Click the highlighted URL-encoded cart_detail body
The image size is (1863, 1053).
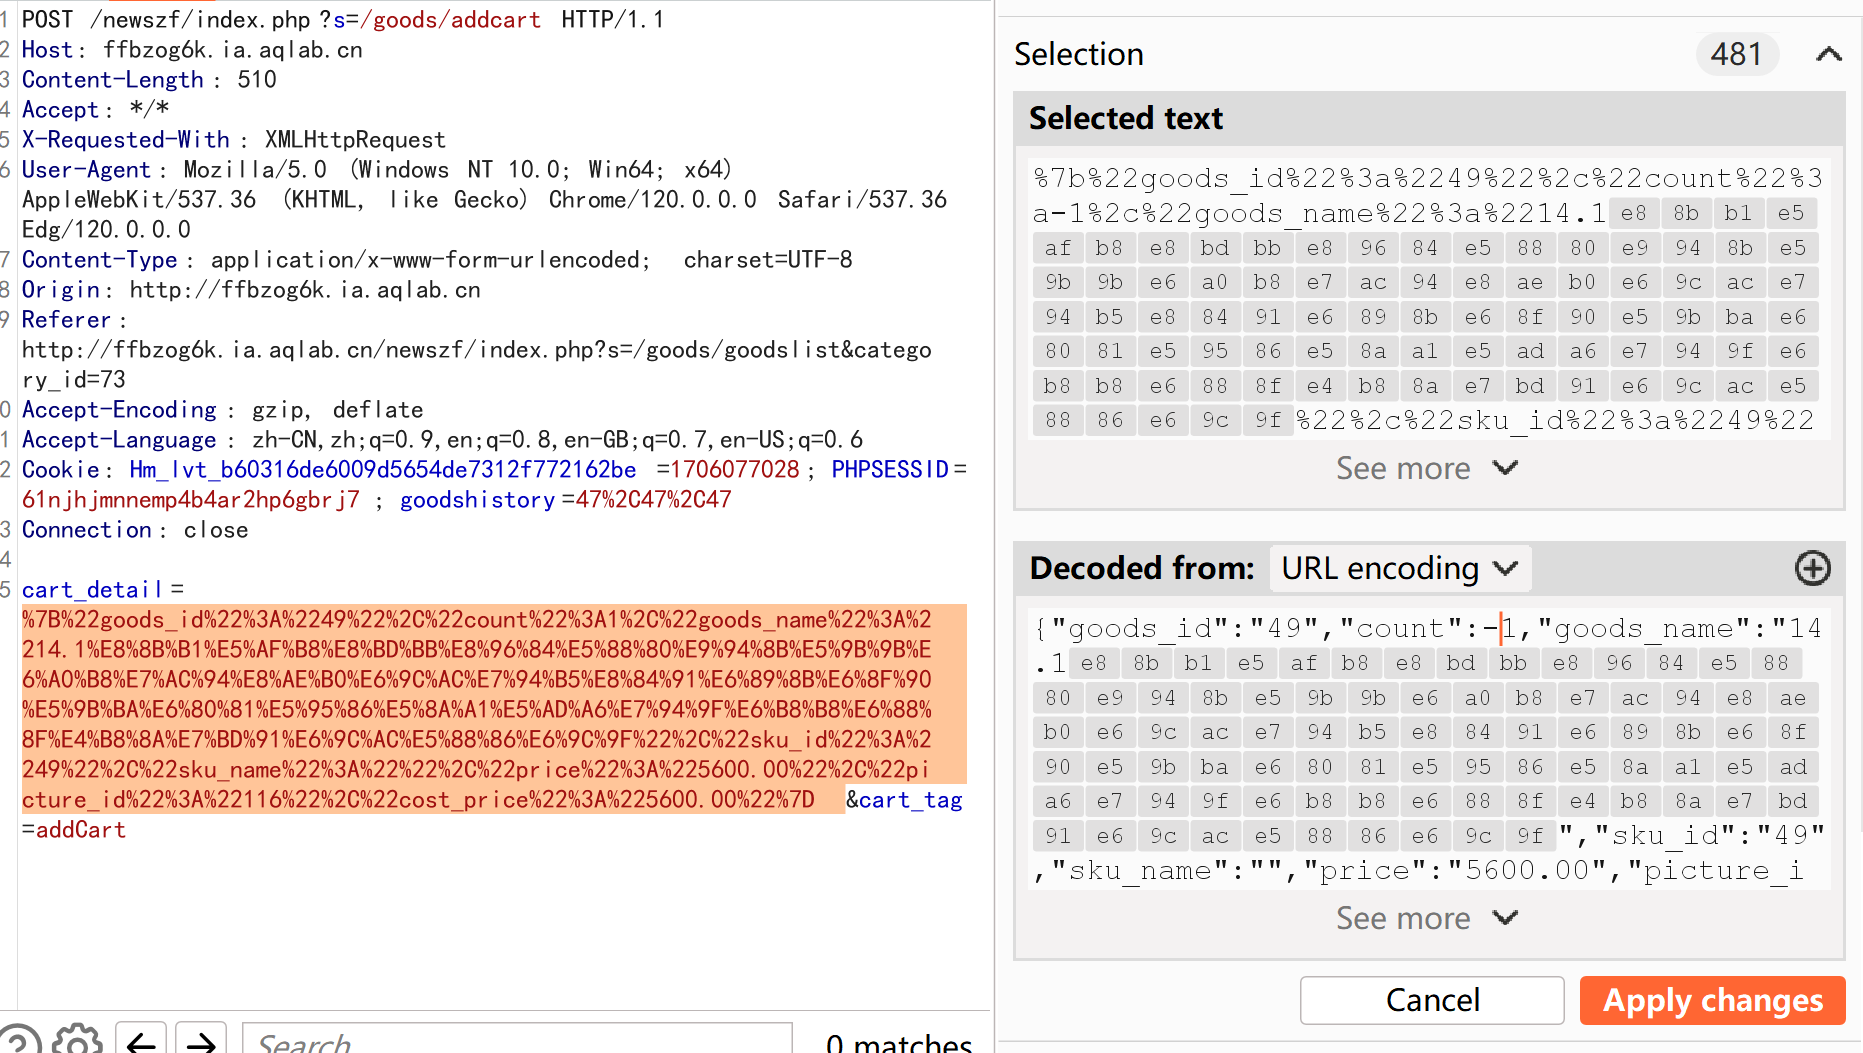pyautogui.click(x=494, y=709)
